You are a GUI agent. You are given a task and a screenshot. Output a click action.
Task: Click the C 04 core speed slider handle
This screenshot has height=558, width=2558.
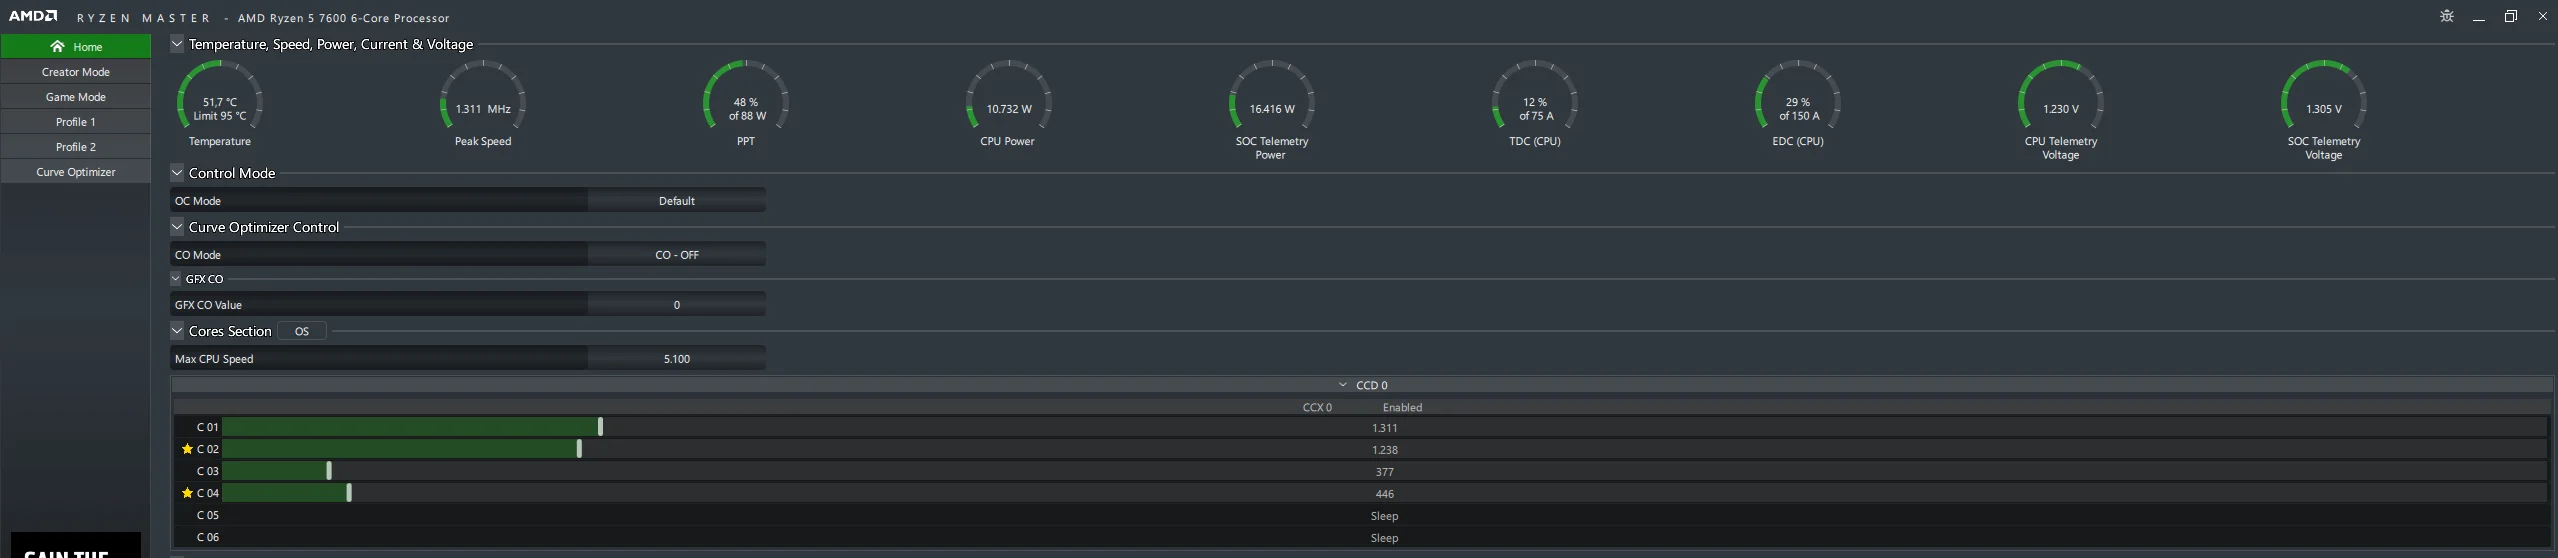pyautogui.click(x=349, y=493)
